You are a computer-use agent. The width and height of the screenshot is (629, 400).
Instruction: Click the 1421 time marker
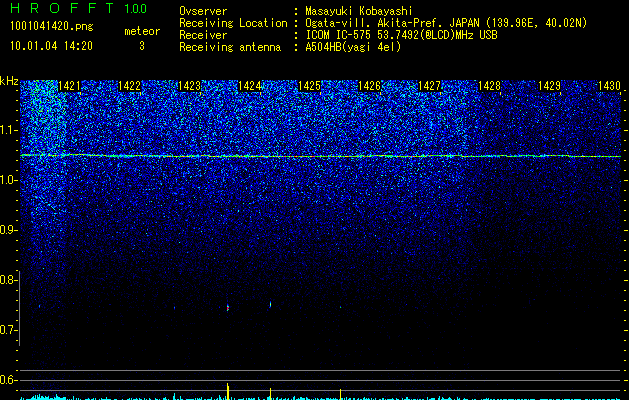(x=69, y=86)
